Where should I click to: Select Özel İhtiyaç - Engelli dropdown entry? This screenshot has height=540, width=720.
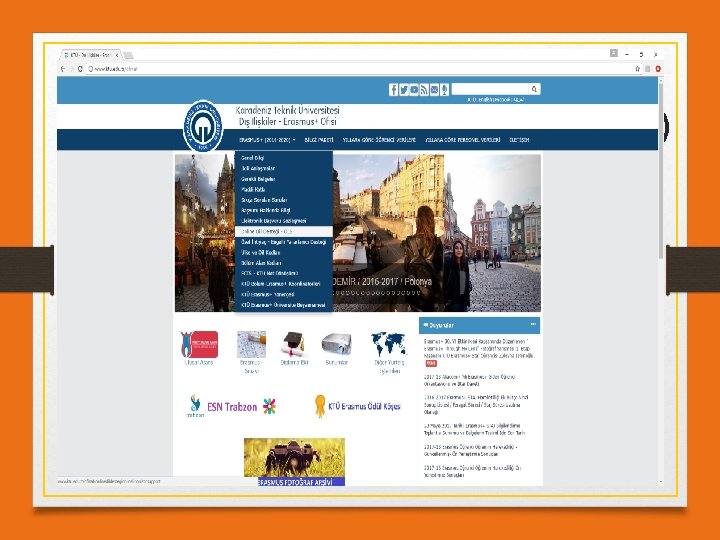click(x=284, y=242)
